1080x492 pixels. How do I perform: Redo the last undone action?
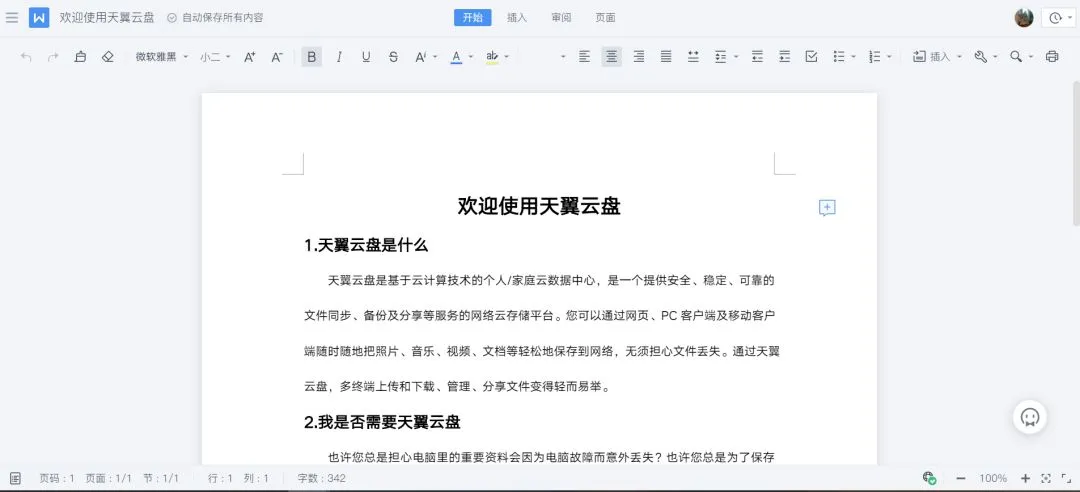pyautogui.click(x=53, y=57)
